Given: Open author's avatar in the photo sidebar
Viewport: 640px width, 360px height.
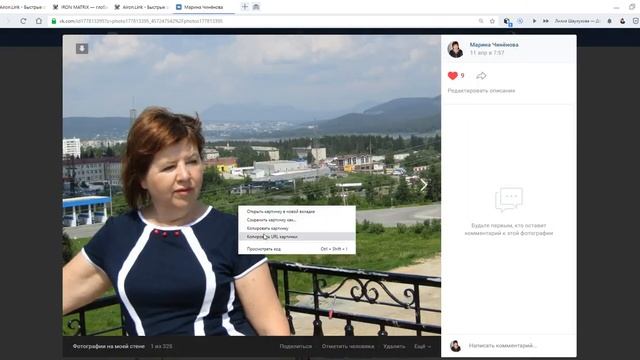Looking at the screenshot, I should click(456, 49).
